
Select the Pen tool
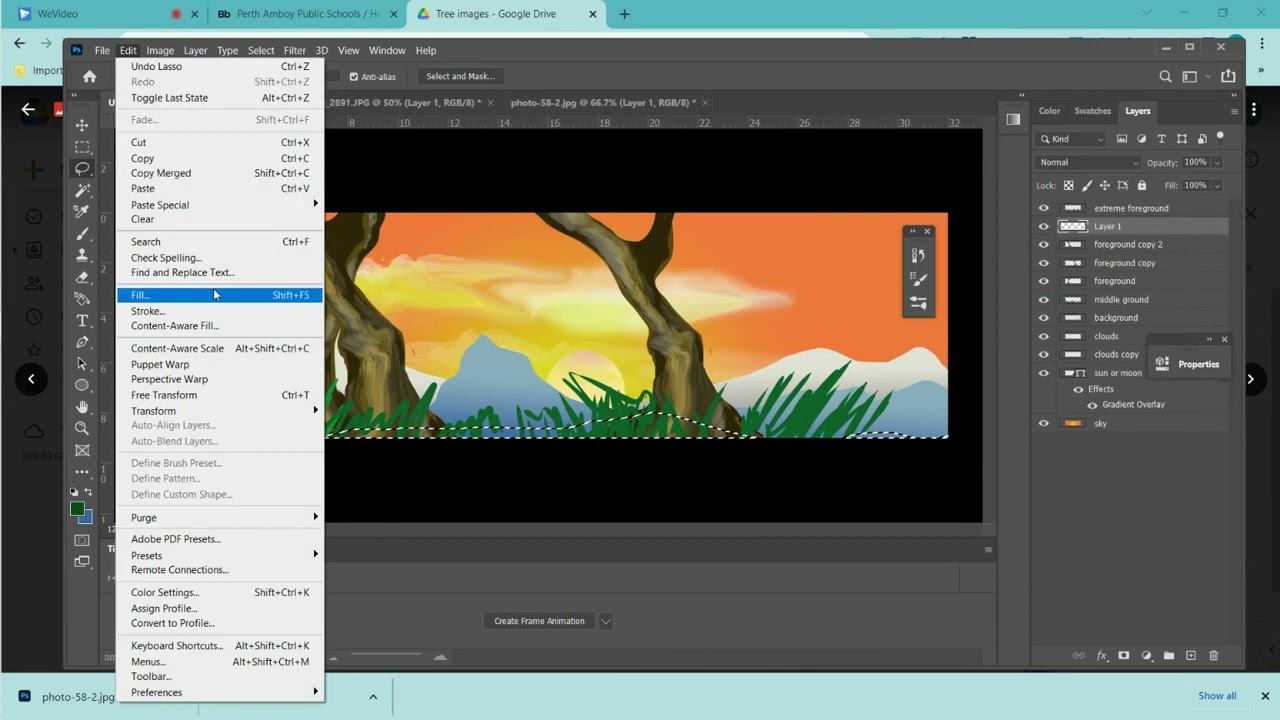[82, 342]
